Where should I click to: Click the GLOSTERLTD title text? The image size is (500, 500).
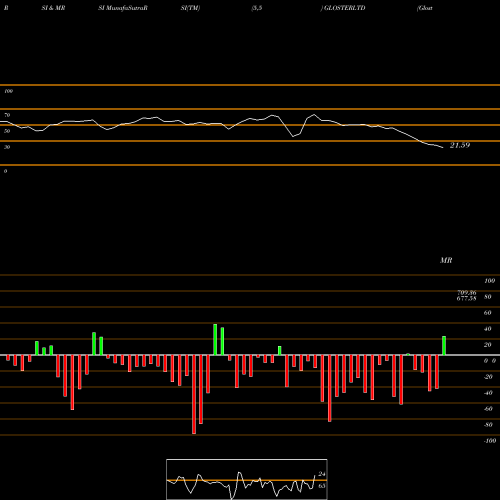(344, 8)
